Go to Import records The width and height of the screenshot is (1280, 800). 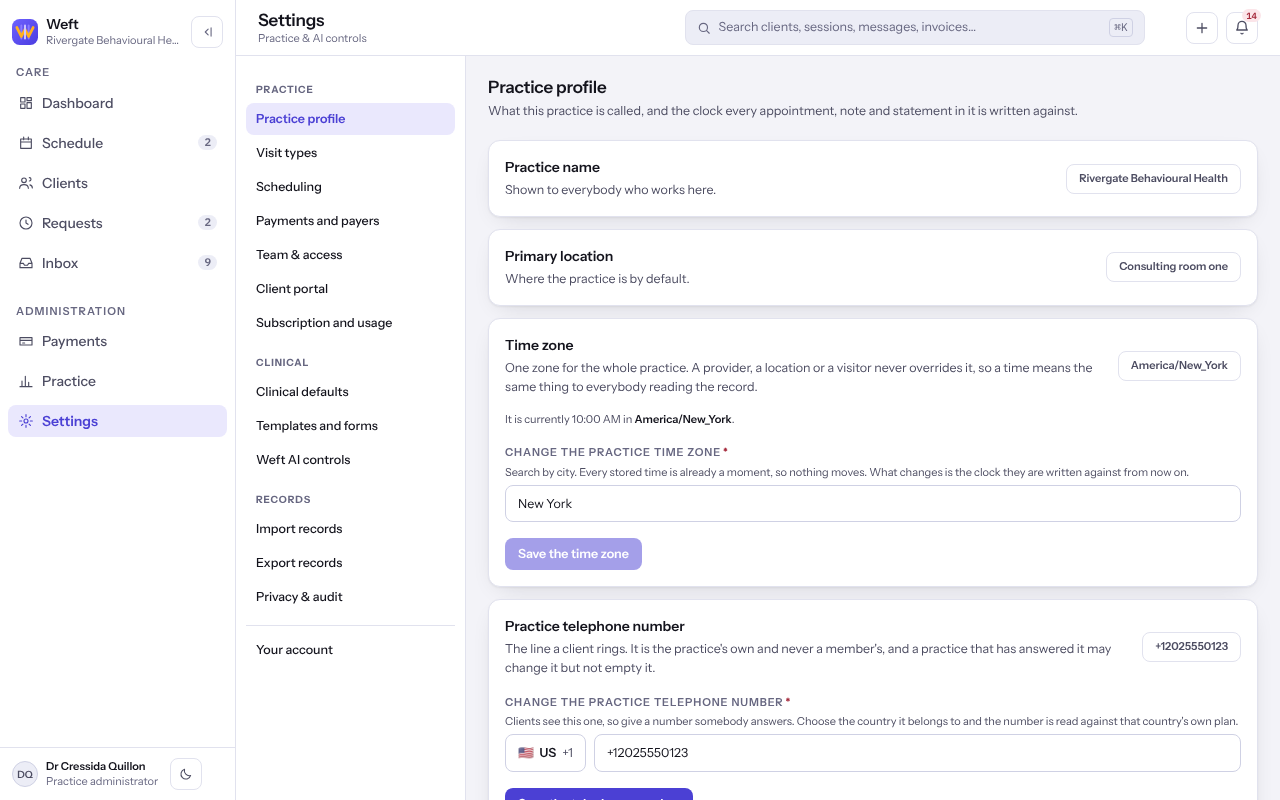coord(350,529)
